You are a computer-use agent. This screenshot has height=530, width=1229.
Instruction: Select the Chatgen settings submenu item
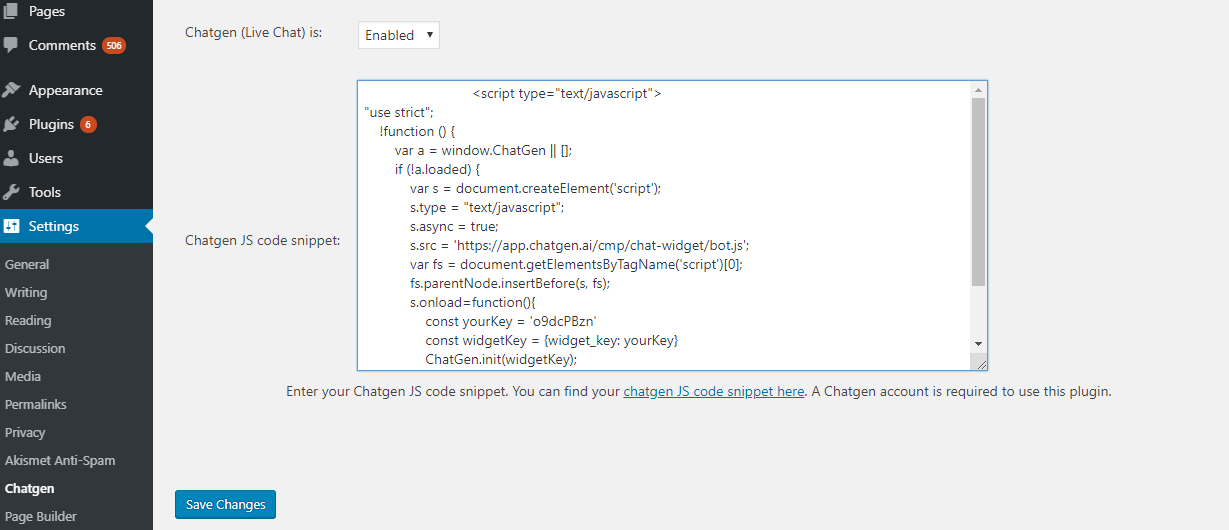tap(30, 488)
